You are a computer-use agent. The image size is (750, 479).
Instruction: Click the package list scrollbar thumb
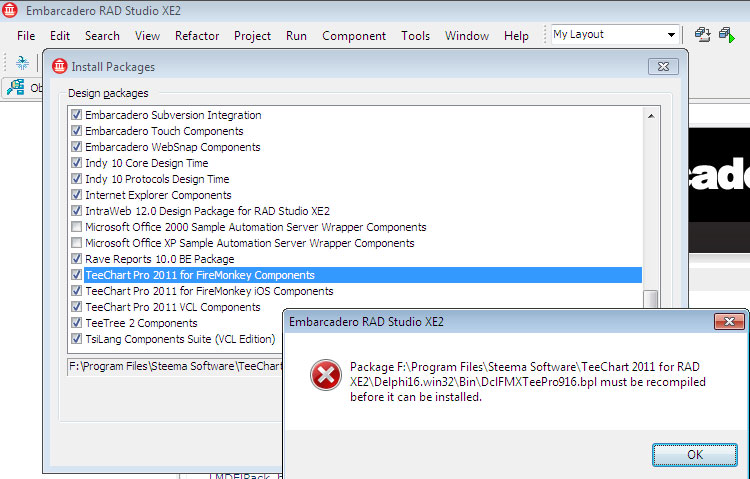pyautogui.click(x=651, y=299)
